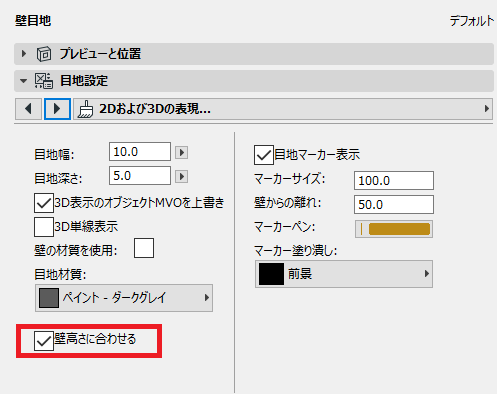This screenshot has width=497, height=394.
Task: Click the マーカーサイズ input field
Action: 394,180
